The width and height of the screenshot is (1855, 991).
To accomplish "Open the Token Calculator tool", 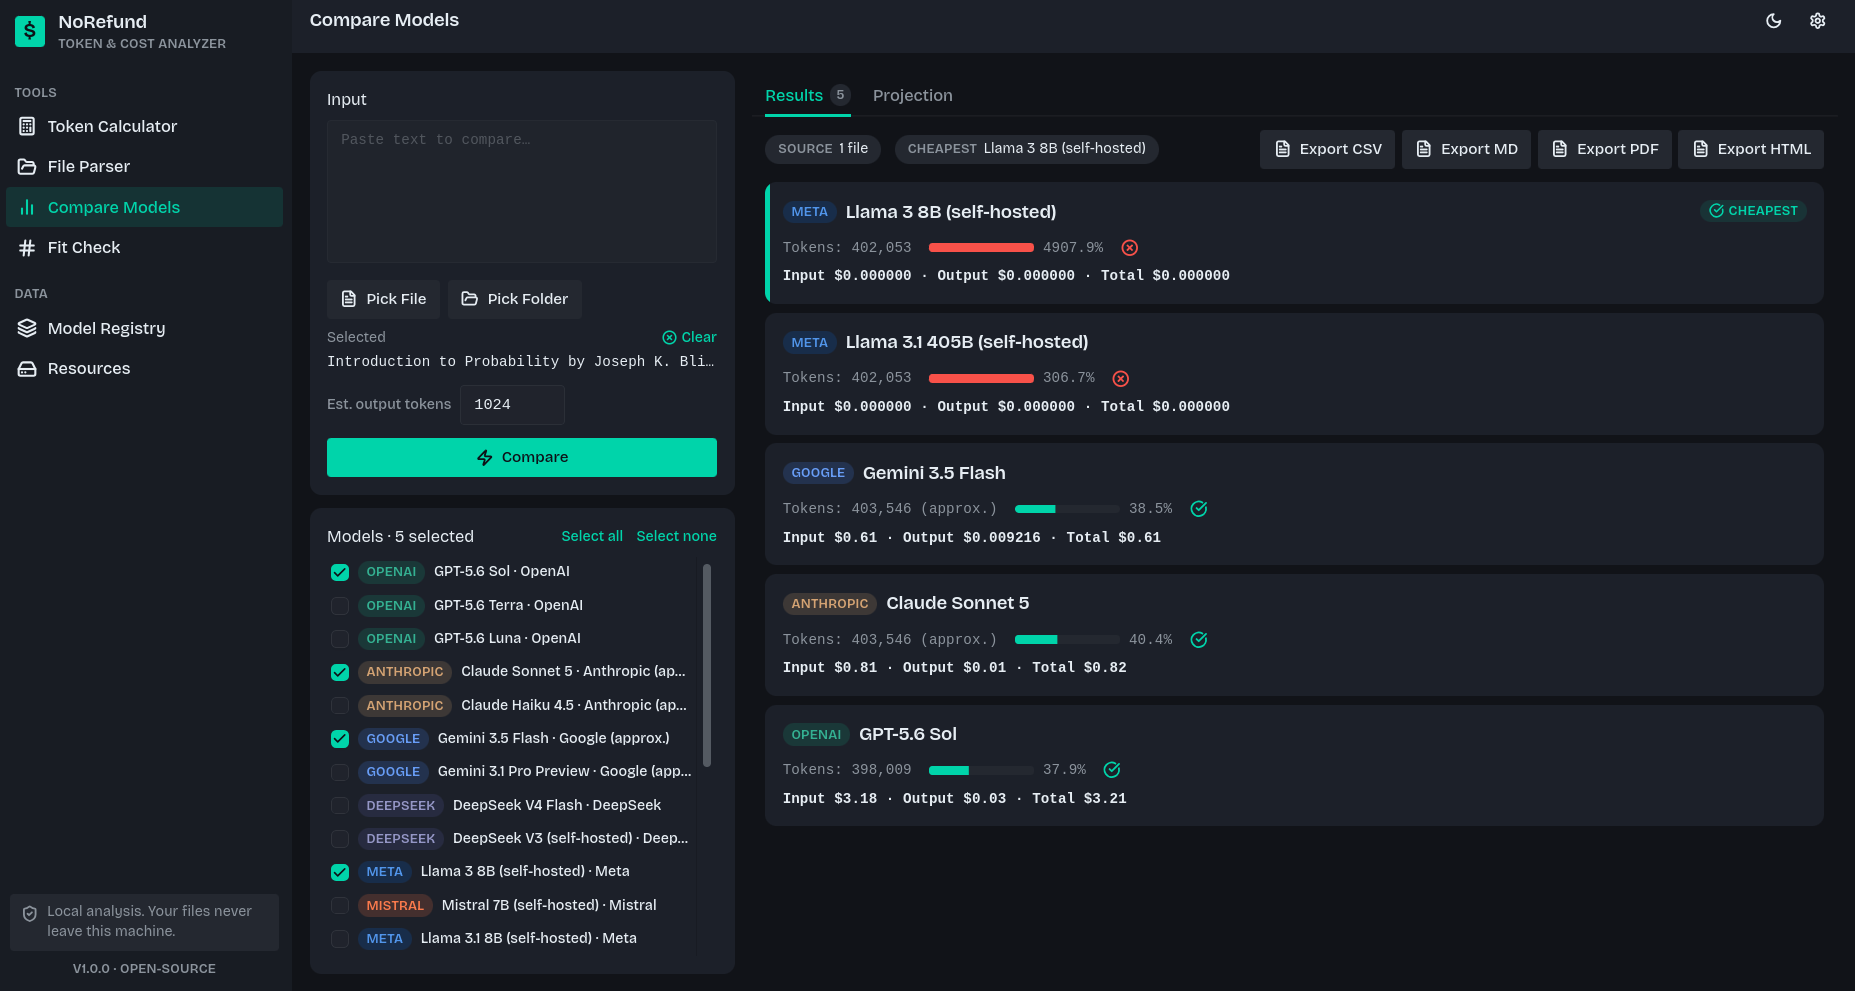I will pos(144,126).
